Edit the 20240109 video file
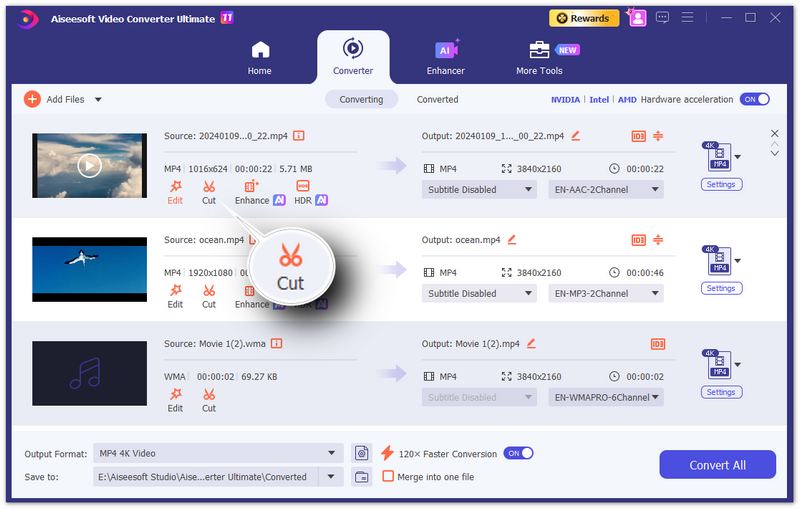The height and width of the screenshot is (509, 800). pos(175,192)
